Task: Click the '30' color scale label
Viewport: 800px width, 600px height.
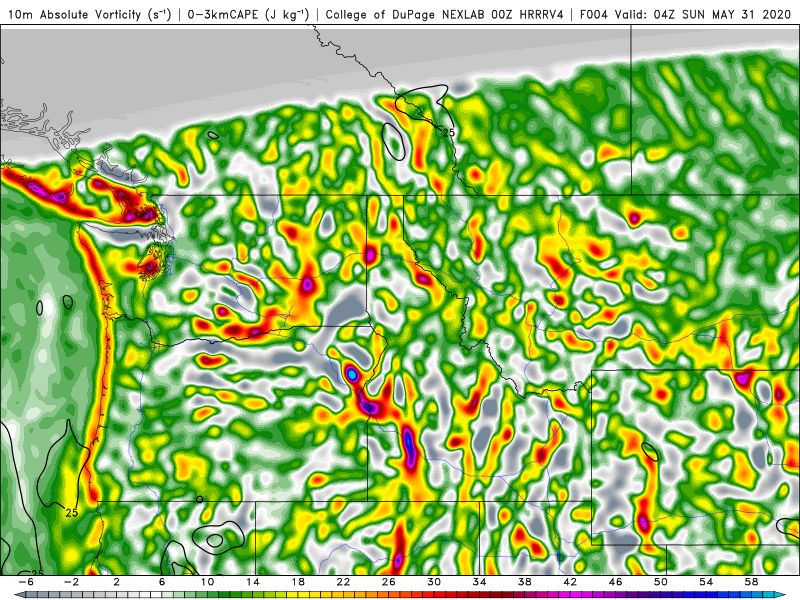Action: (x=434, y=582)
